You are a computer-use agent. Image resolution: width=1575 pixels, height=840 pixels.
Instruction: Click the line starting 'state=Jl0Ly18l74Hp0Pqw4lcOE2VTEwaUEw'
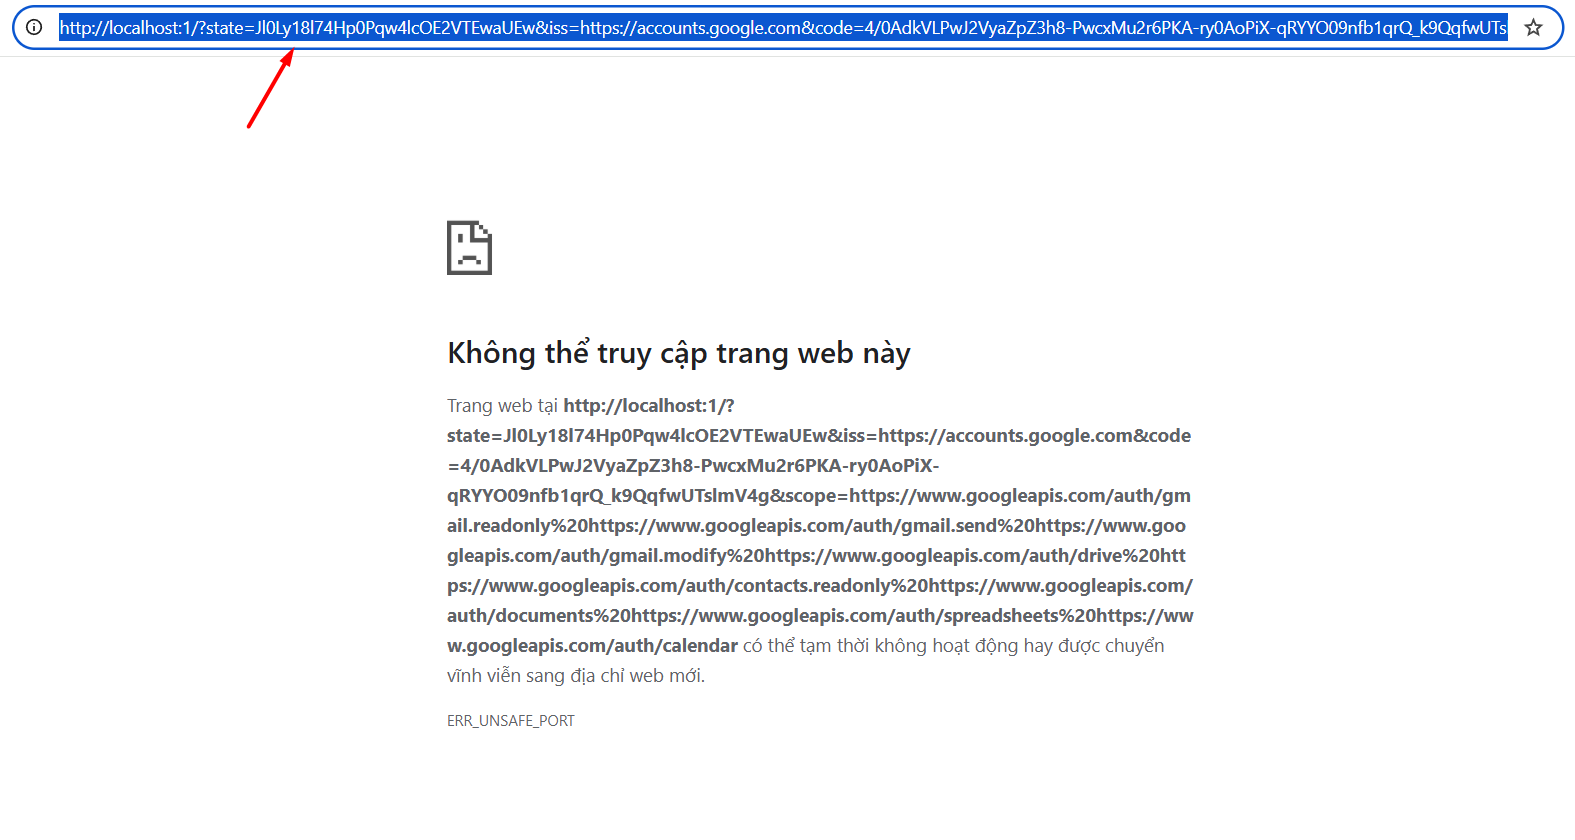point(819,436)
